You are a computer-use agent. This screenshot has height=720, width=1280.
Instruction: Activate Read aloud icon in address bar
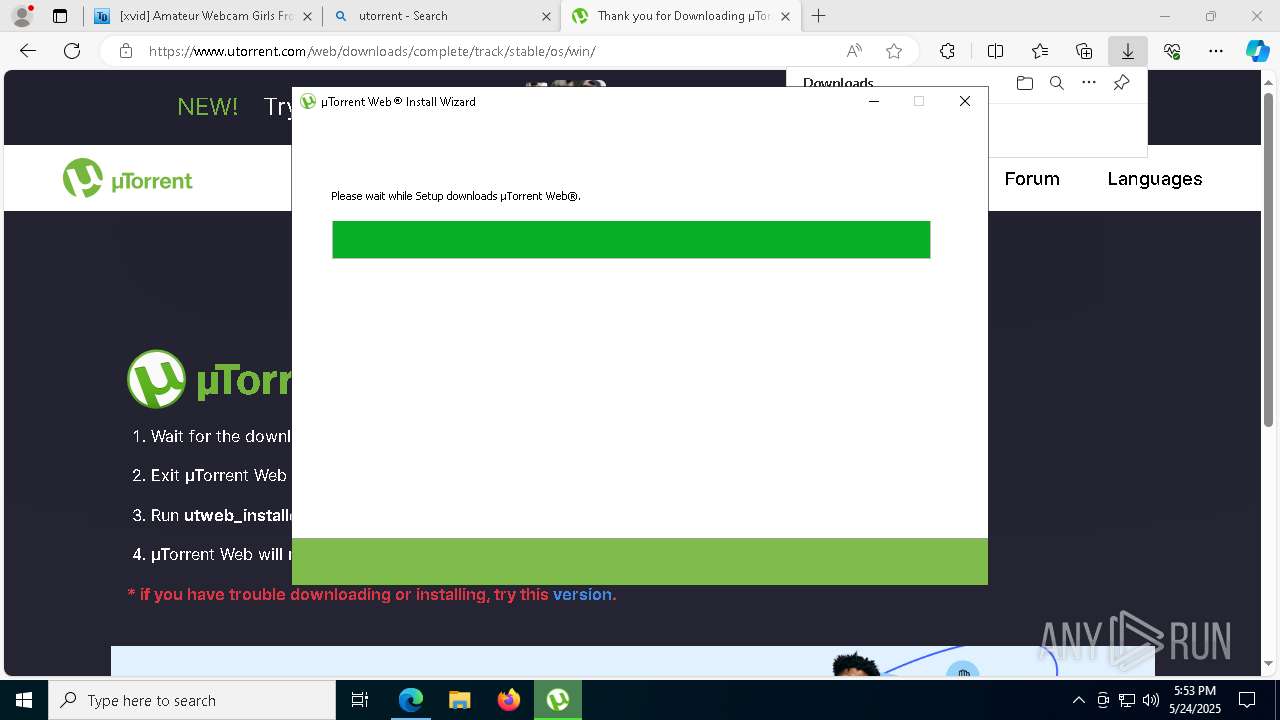point(854,51)
